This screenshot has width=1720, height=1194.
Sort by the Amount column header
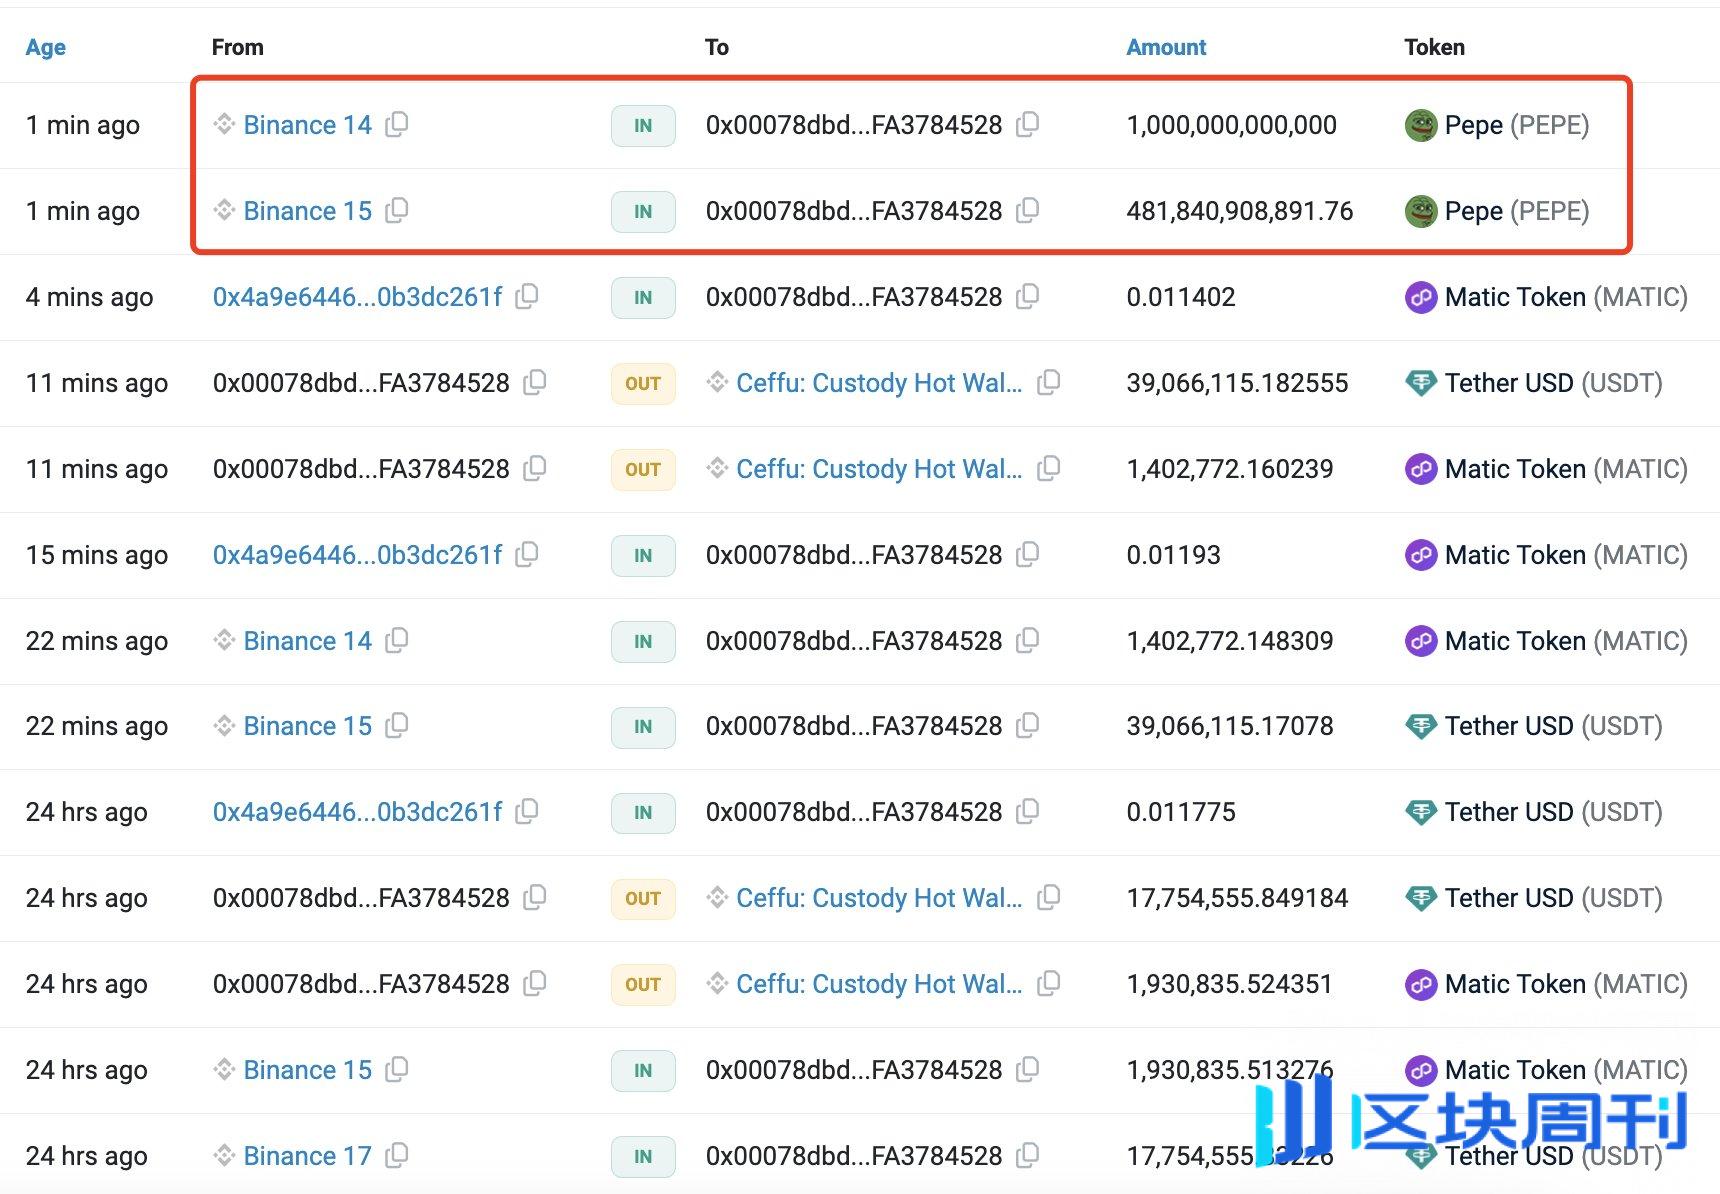[x=1166, y=47]
